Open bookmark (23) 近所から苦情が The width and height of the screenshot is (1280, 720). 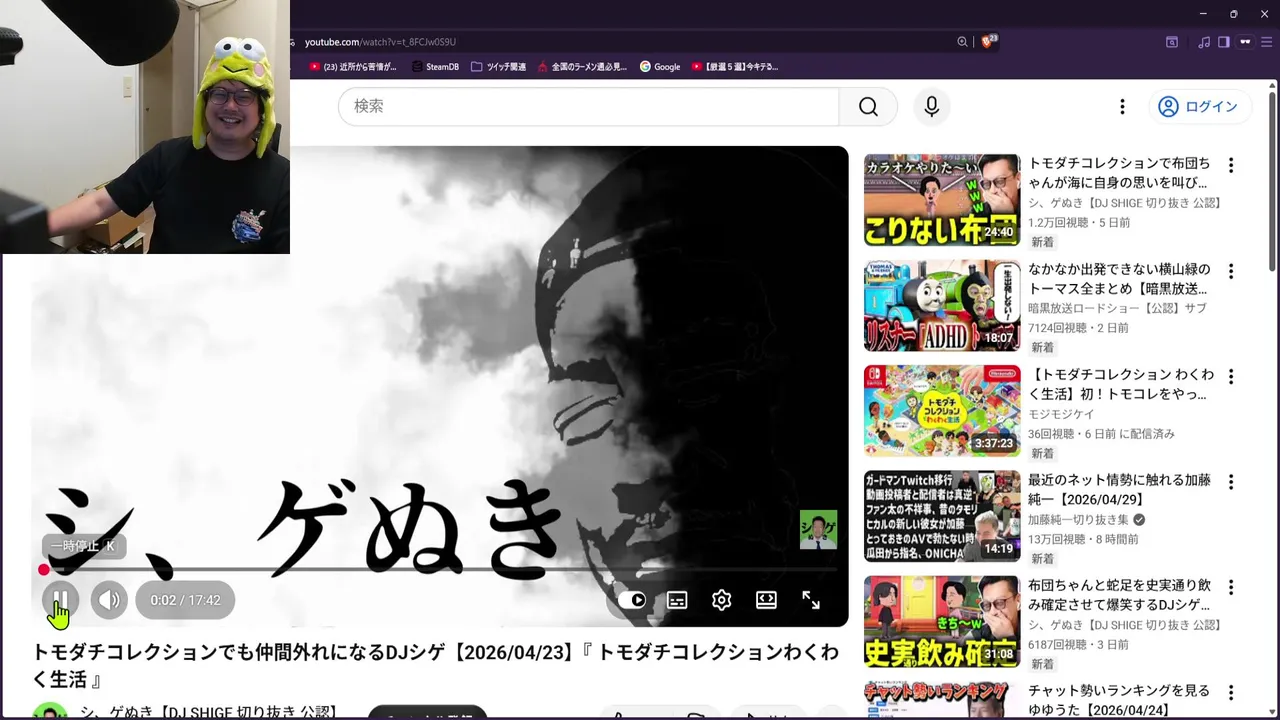click(x=353, y=67)
